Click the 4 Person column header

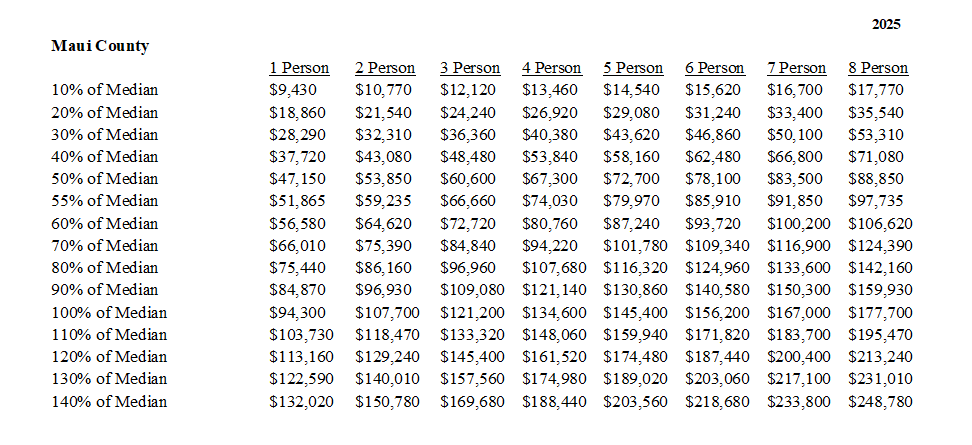click(552, 68)
